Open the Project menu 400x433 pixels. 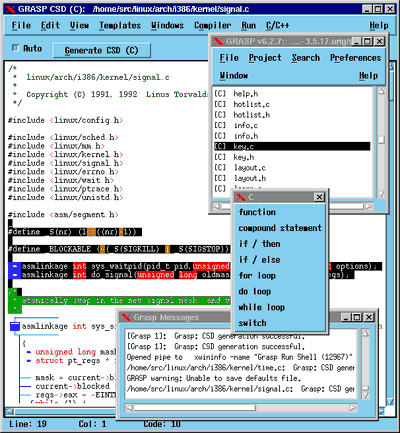click(x=265, y=58)
